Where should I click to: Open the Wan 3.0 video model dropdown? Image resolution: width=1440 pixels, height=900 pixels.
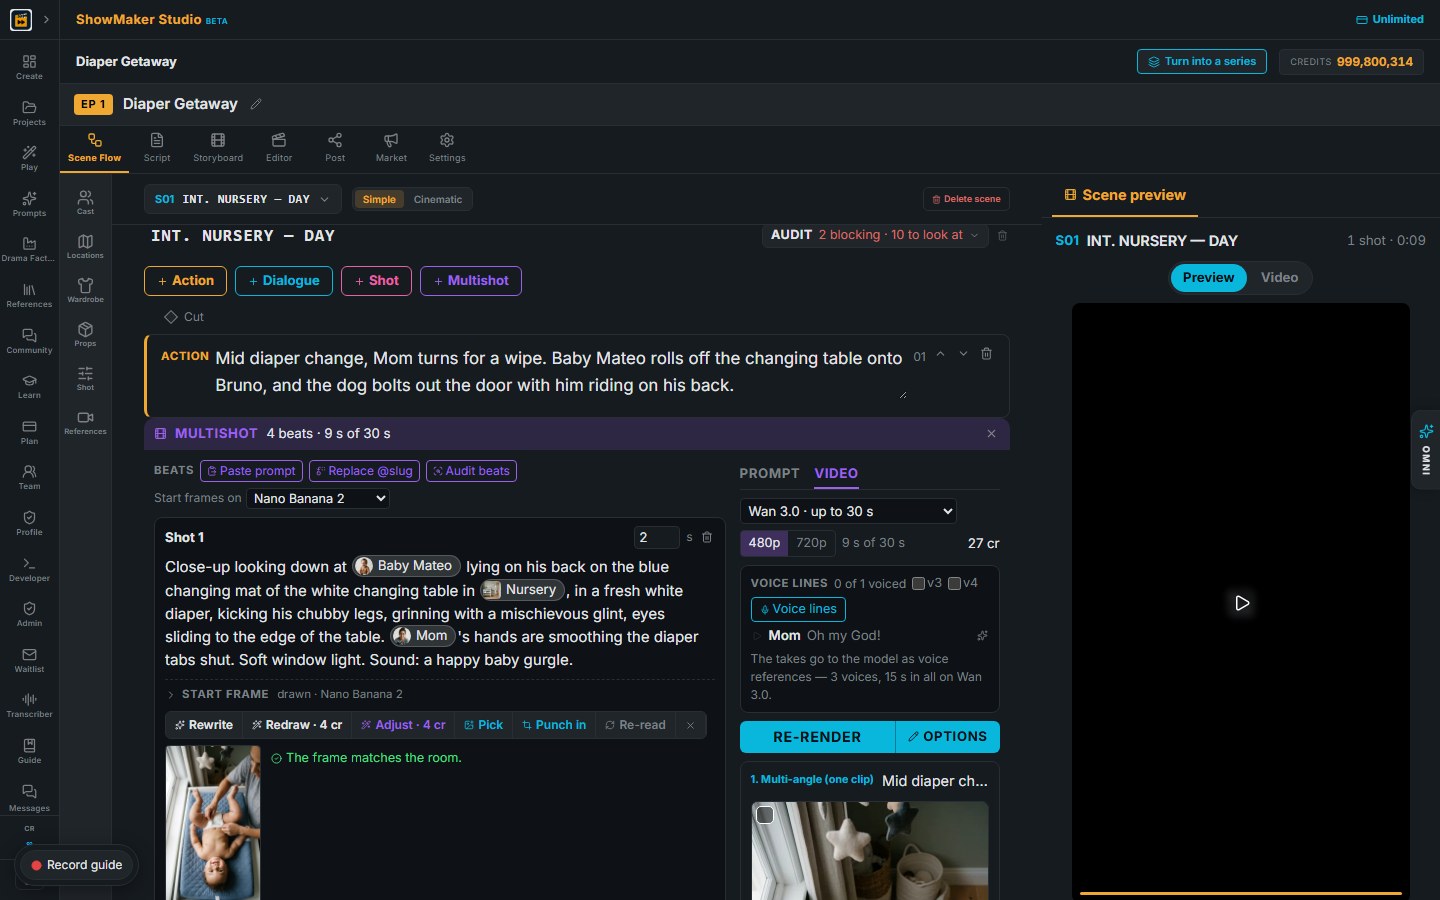coord(848,511)
